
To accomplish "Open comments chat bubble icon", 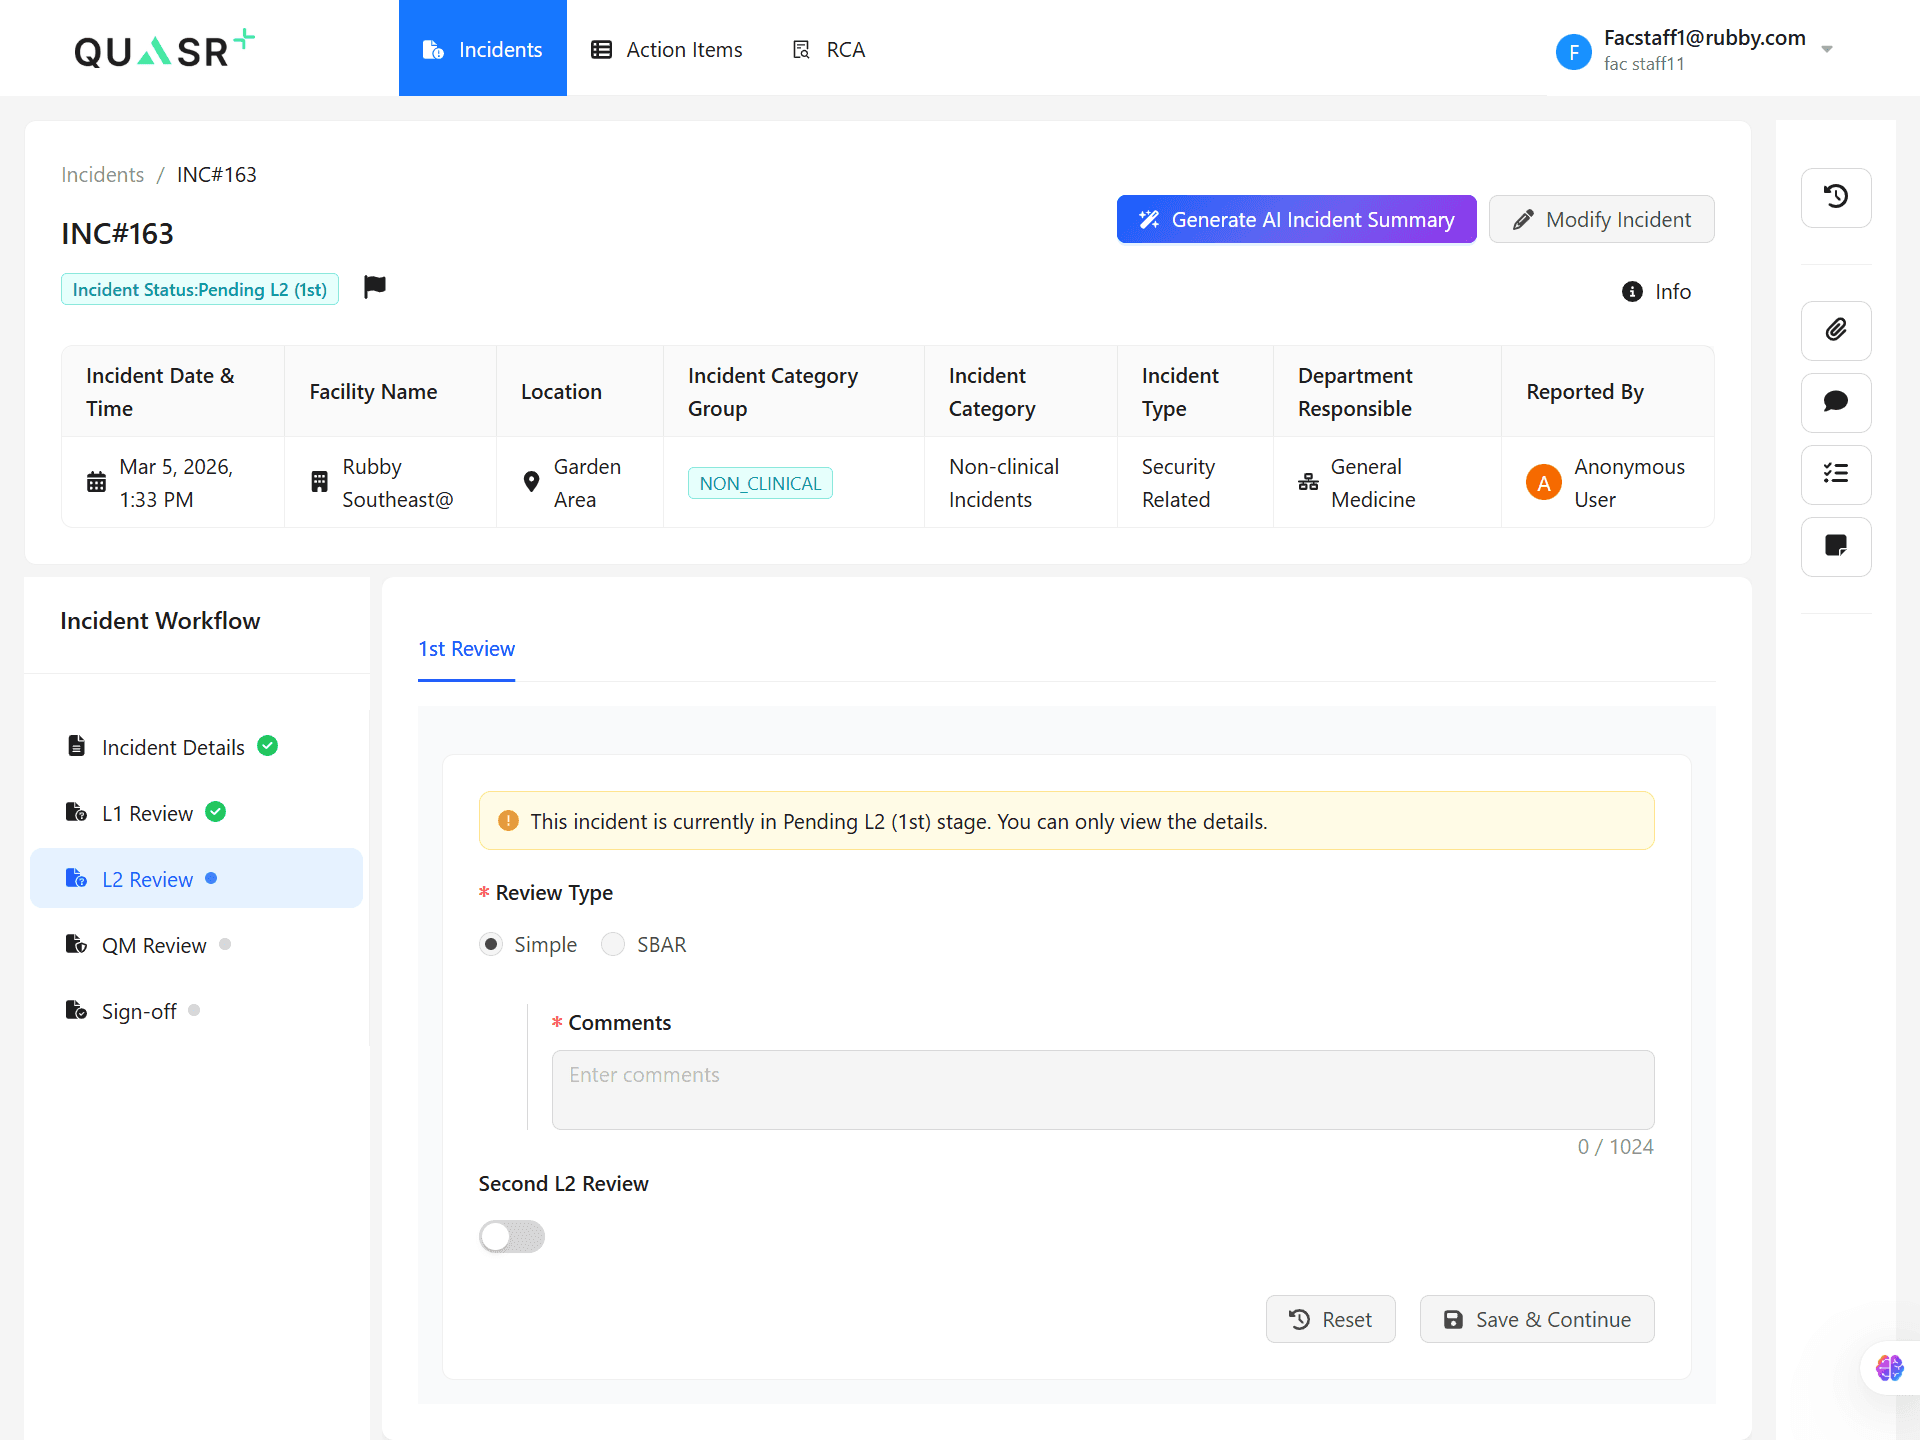I will (x=1835, y=402).
